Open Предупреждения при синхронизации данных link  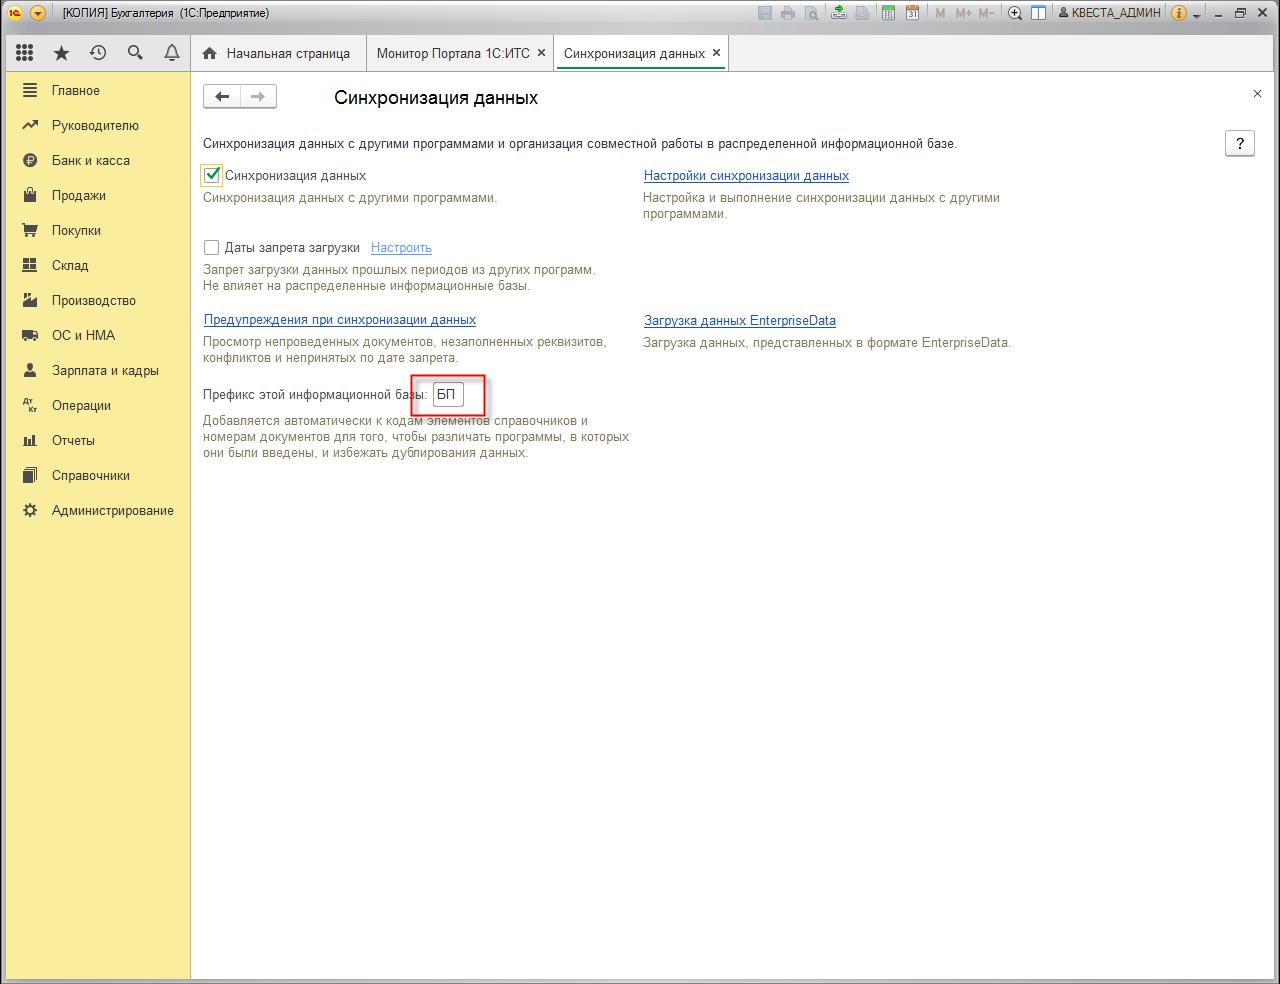click(340, 320)
